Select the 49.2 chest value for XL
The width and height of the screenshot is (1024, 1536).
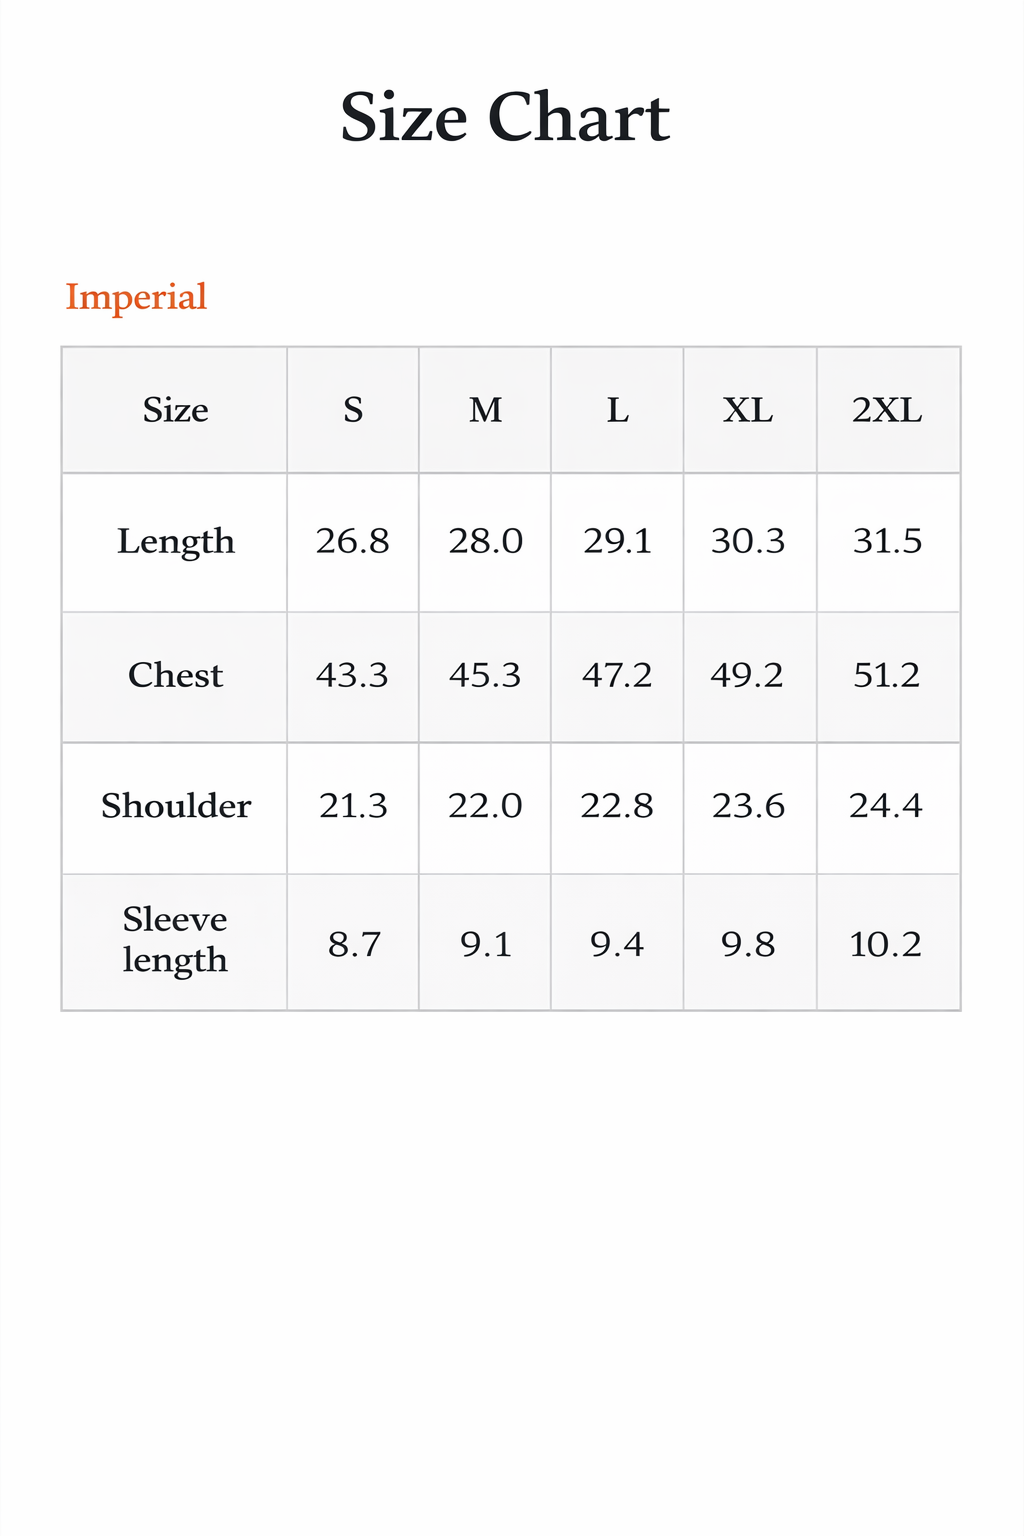(747, 675)
